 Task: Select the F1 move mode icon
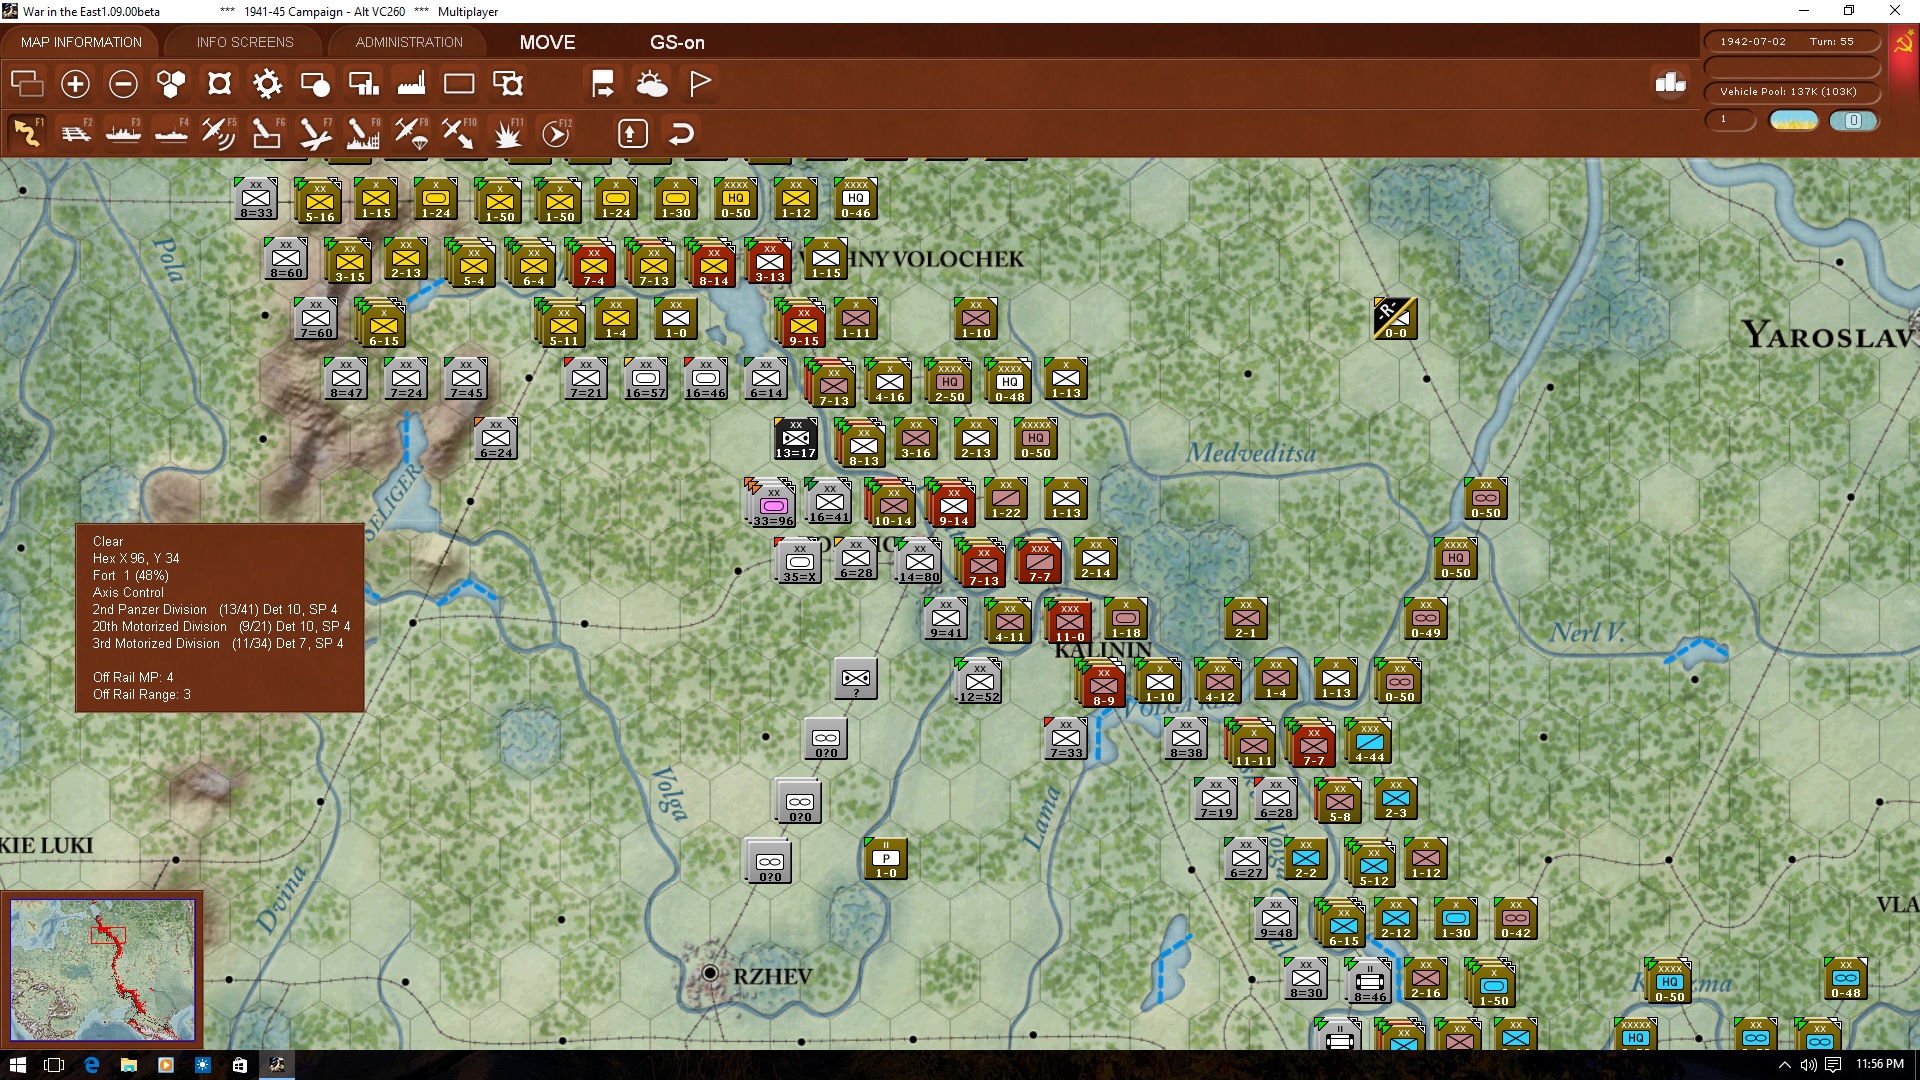[28, 132]
